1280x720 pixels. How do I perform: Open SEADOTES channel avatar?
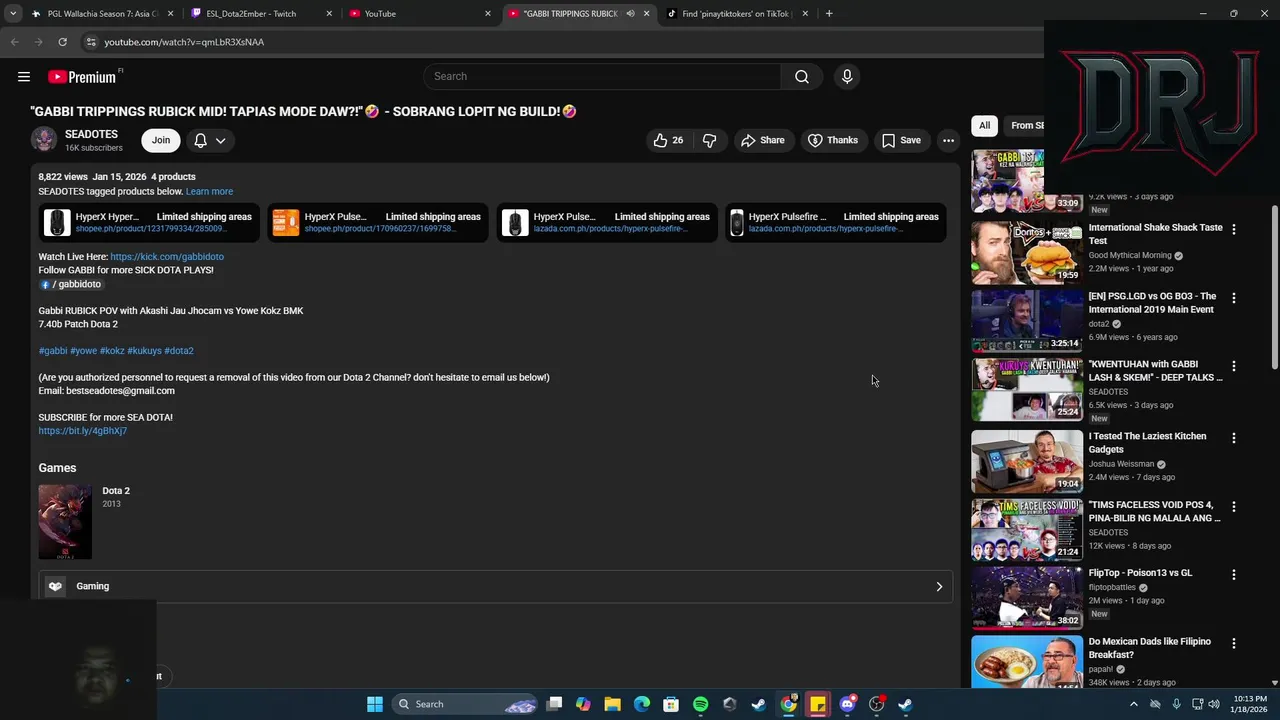tap(44, 140)
